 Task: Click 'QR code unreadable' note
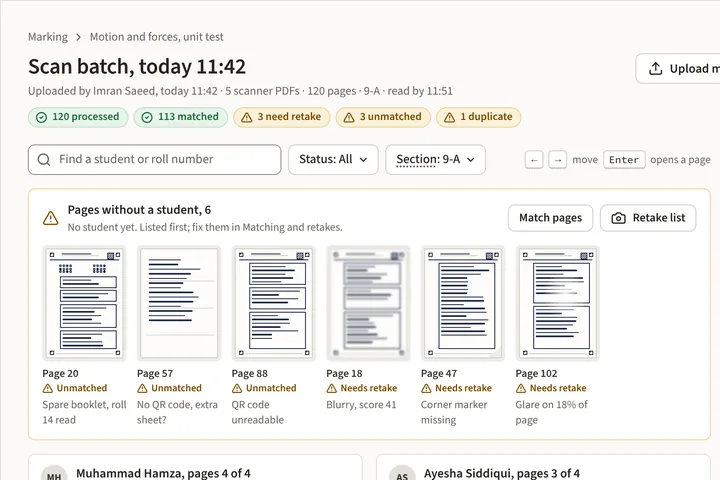pyautogui.click(x=258, y=412)
